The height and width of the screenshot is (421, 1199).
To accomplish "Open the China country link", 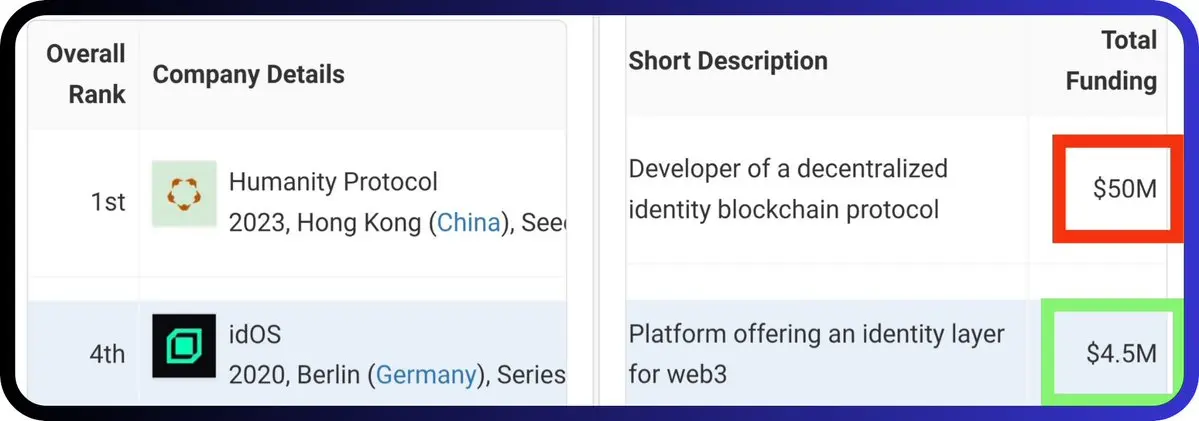I will coord(468,223).
